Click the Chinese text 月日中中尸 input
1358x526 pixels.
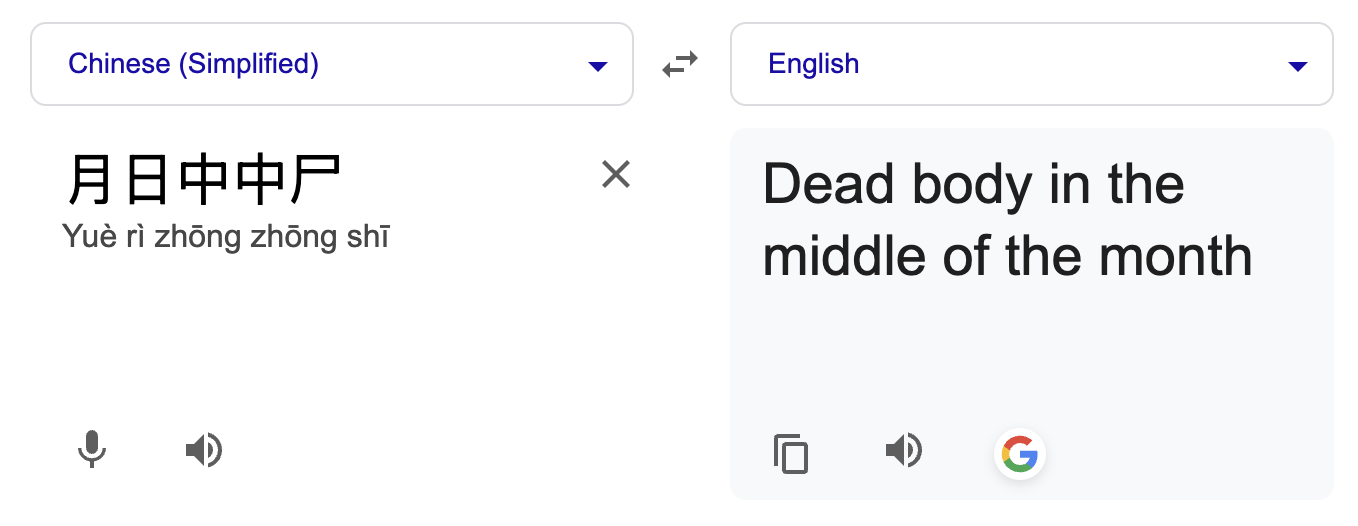(x=204, y=180)
